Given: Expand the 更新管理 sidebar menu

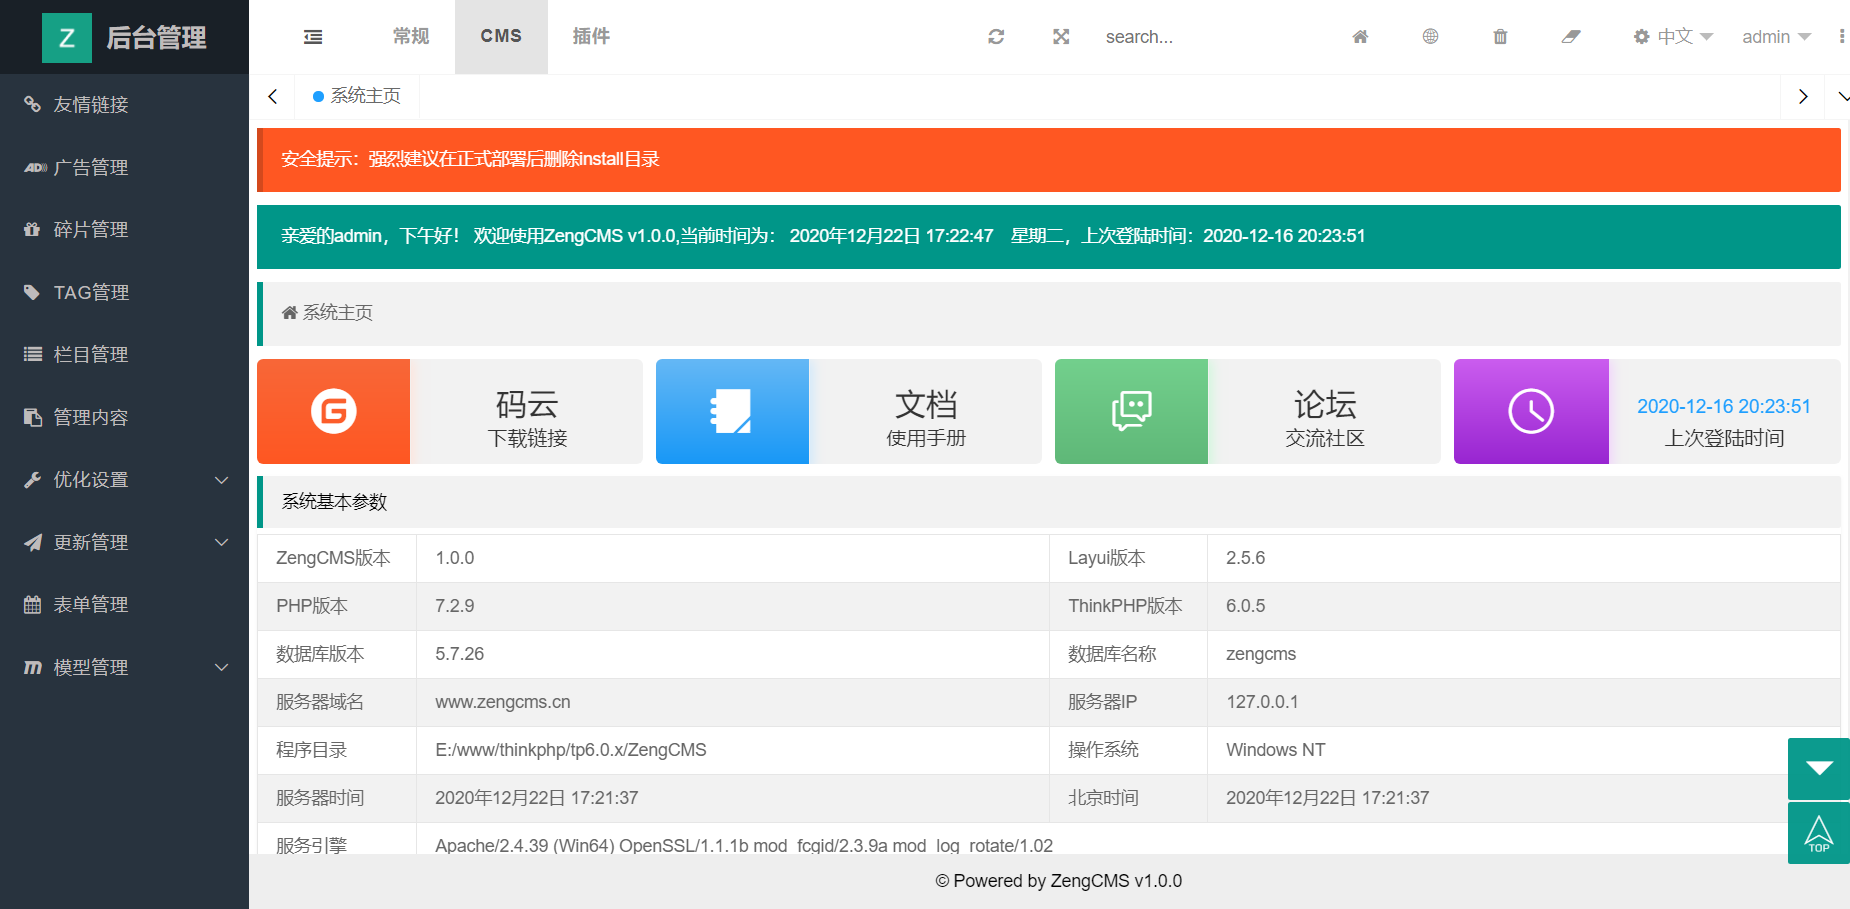Looking at the screenshot, I should point(125,542).
